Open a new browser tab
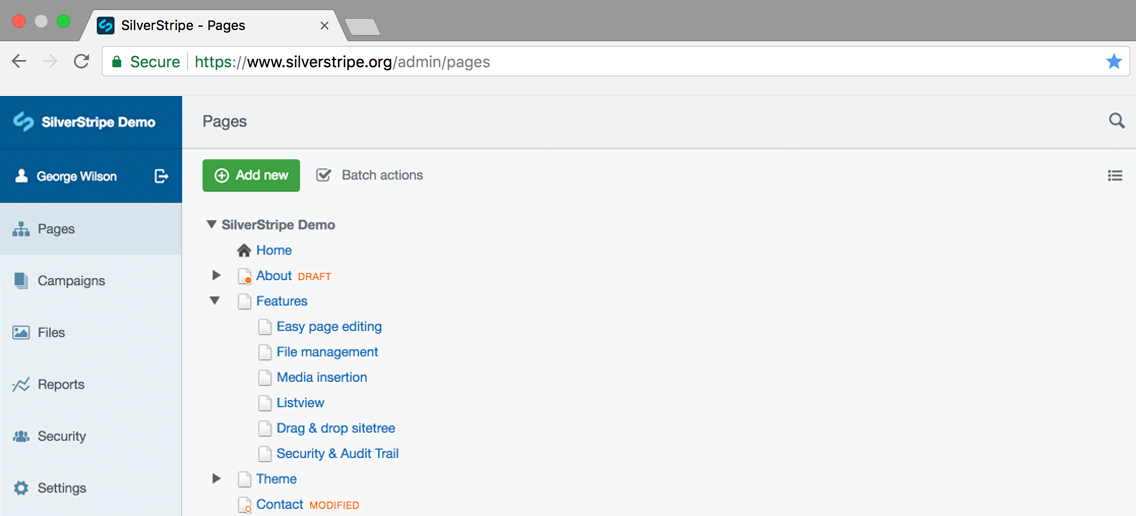Viewport: 1136px width, 516px height. pyautogui.click(x=363, y=27)
